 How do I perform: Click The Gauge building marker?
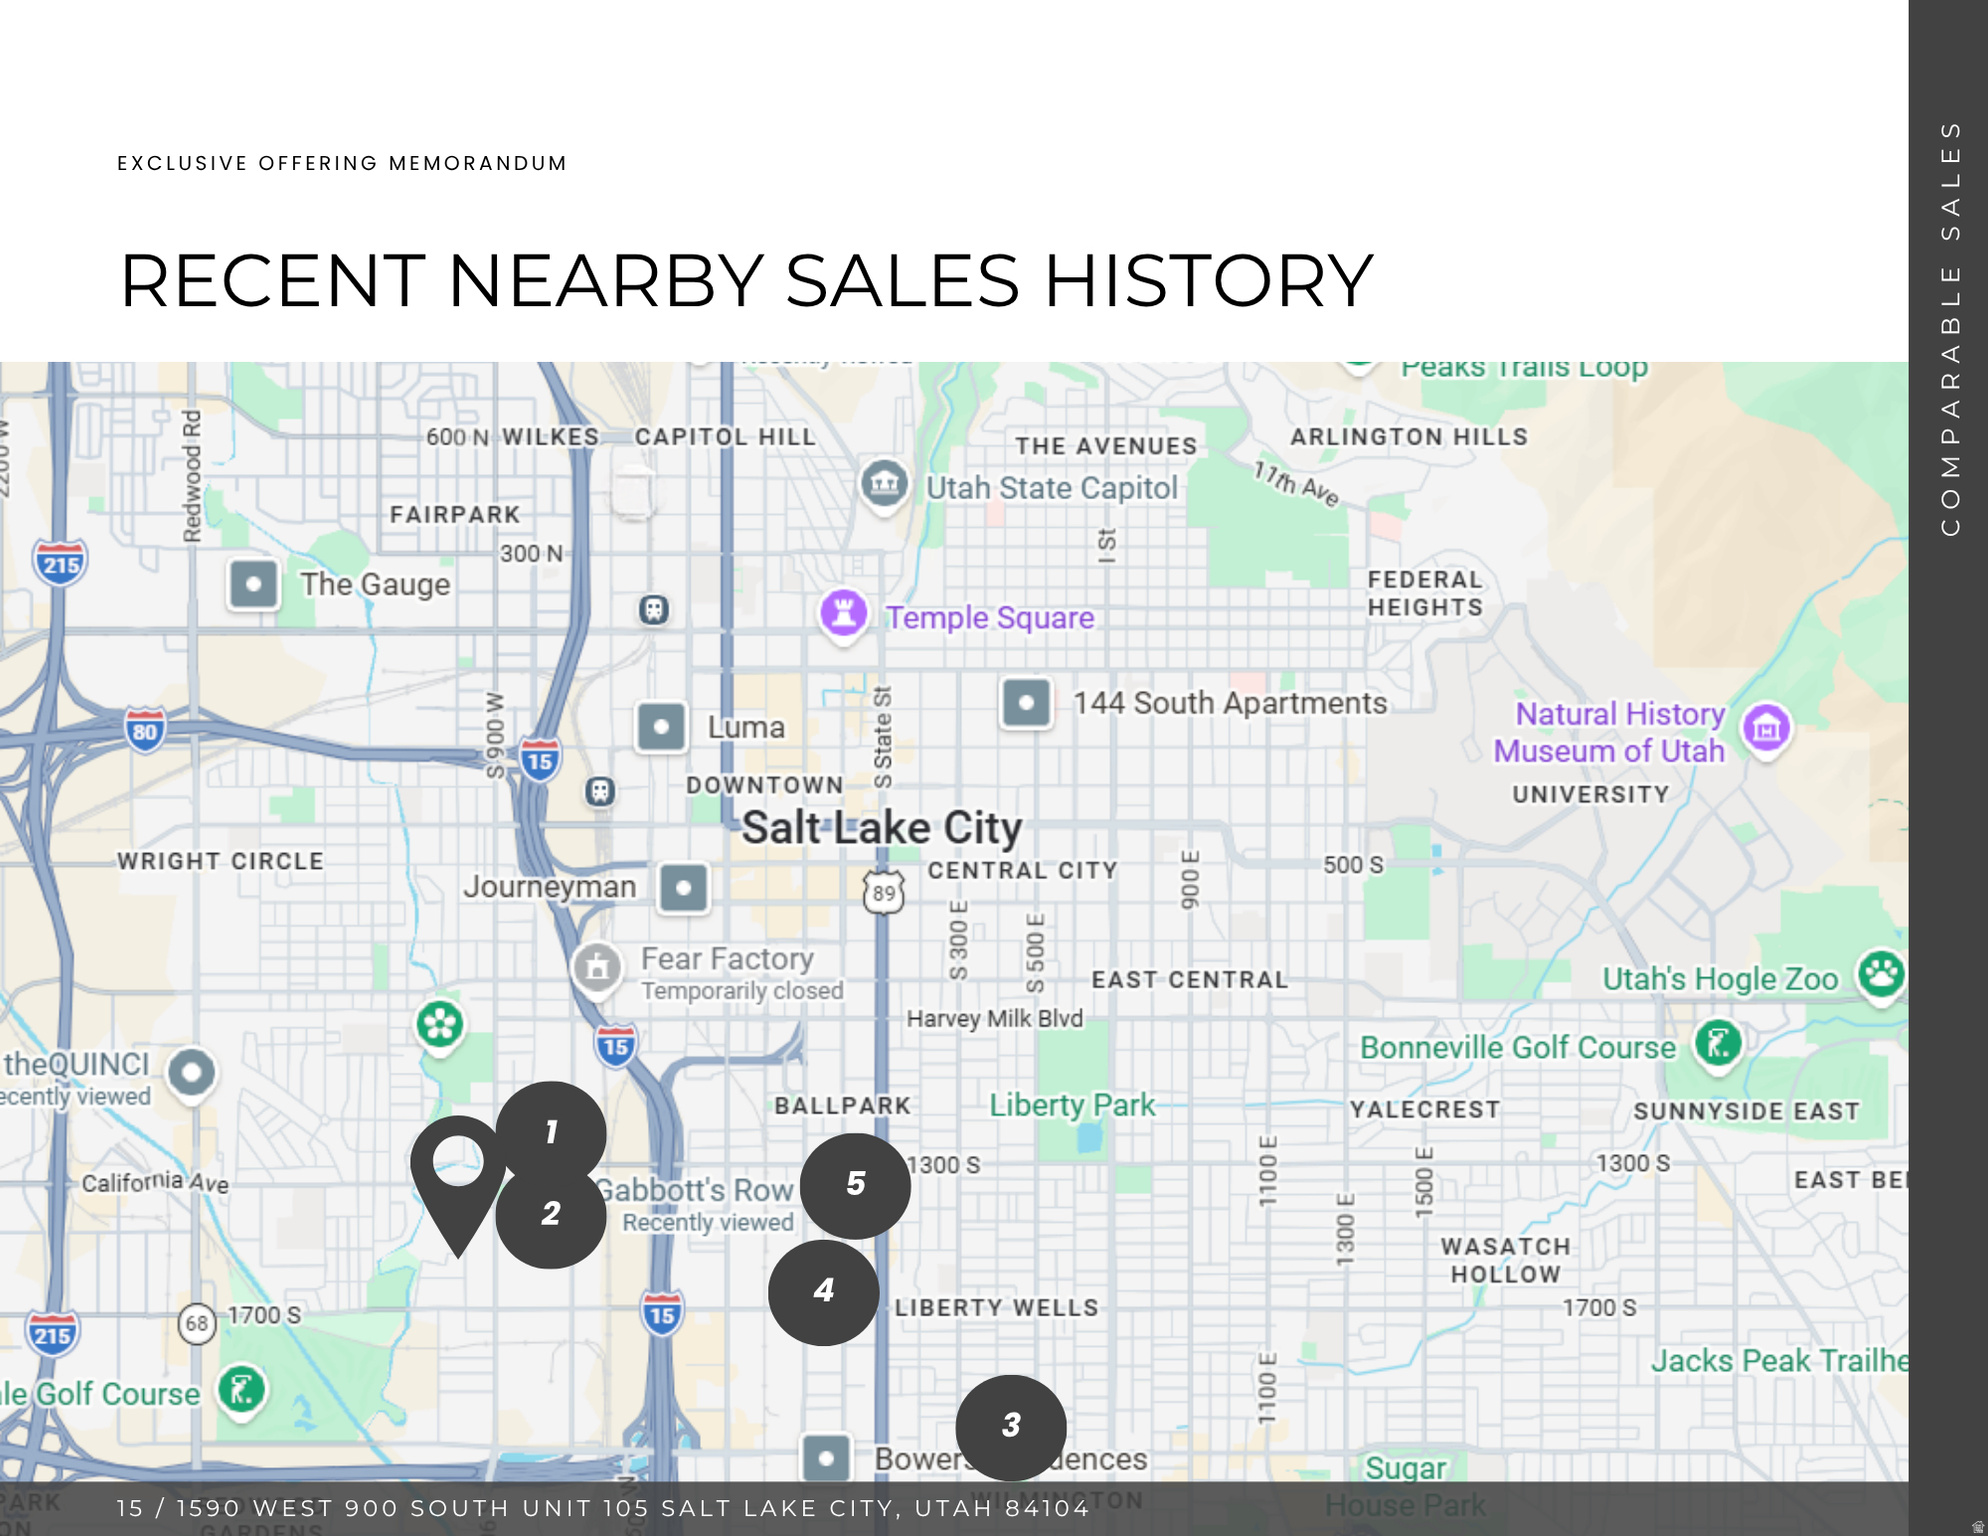click(254, 584)
